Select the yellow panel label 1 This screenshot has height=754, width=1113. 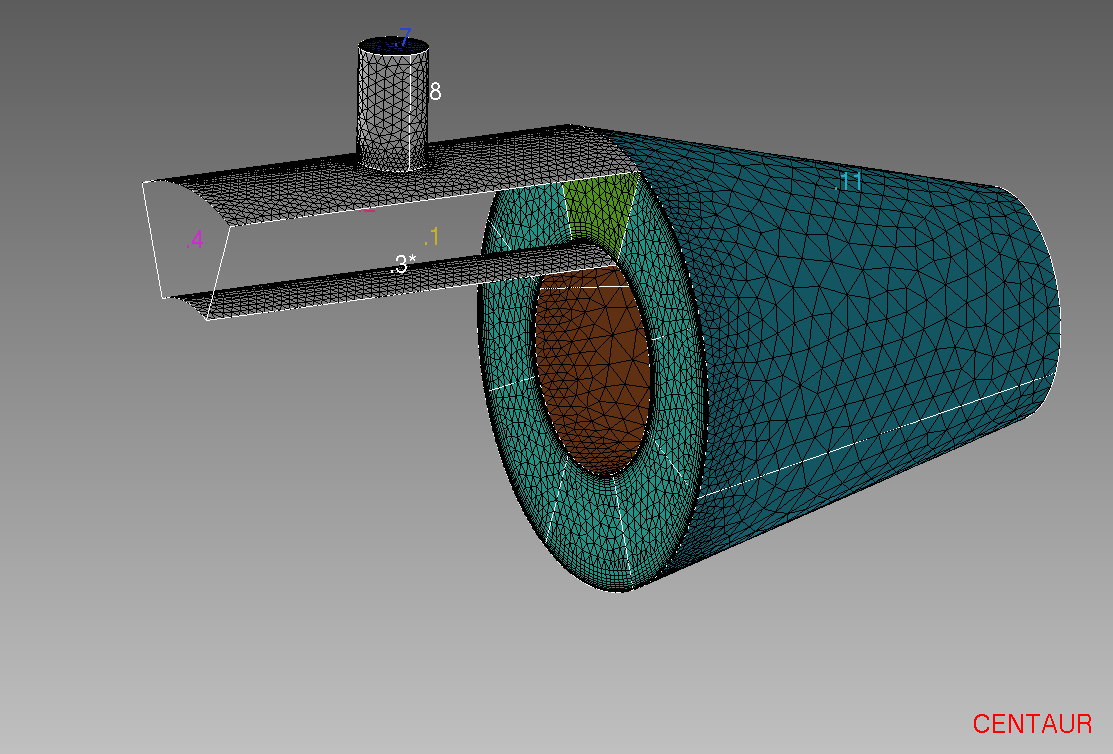tap(432, 237)
